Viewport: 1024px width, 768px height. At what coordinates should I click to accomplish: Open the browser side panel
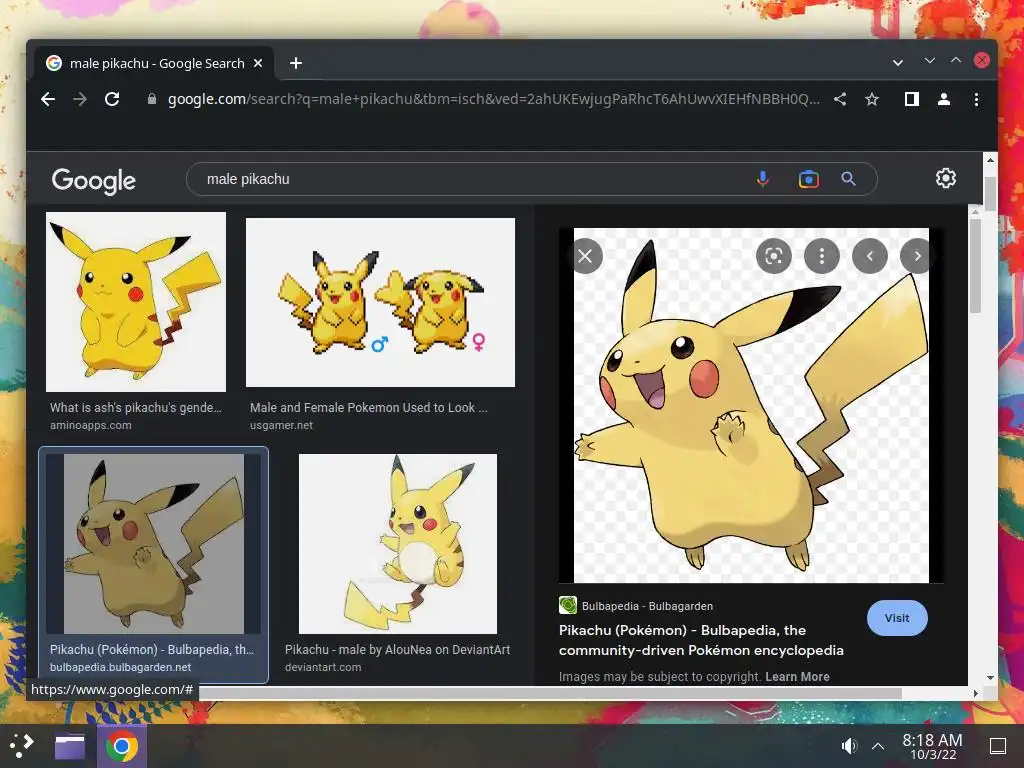tap(912, 99)
